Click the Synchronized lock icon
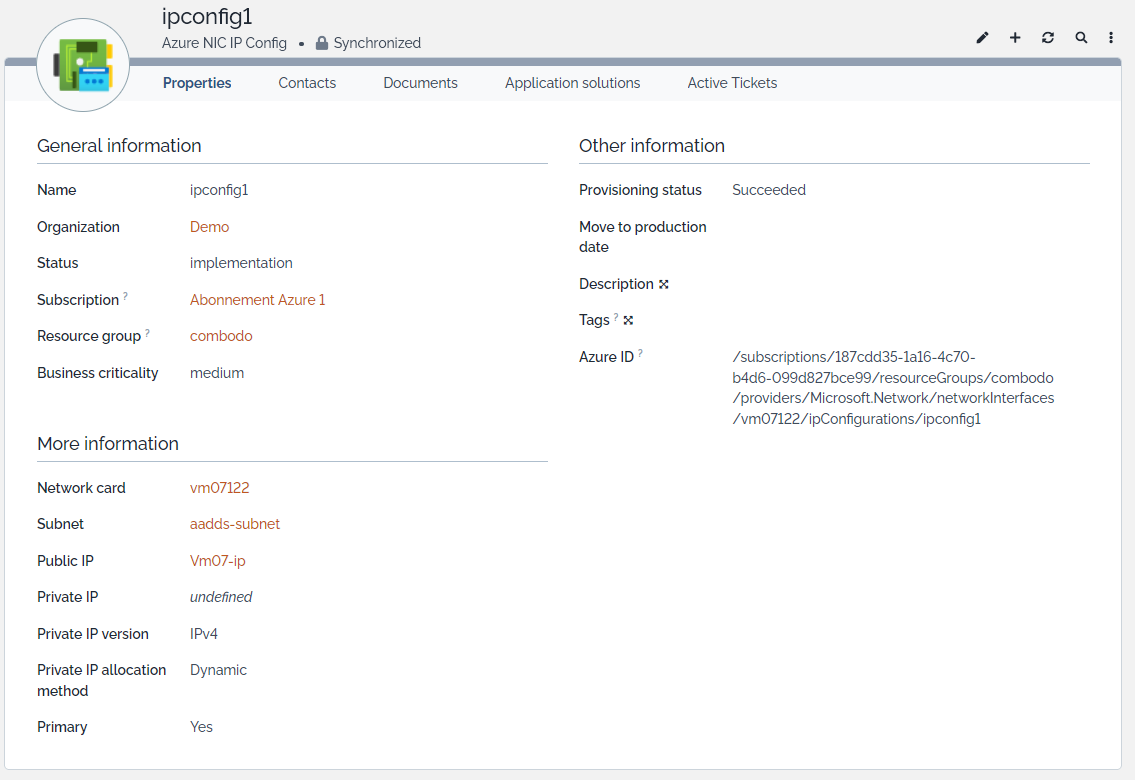1135x780 pixels. pos(322,44)
